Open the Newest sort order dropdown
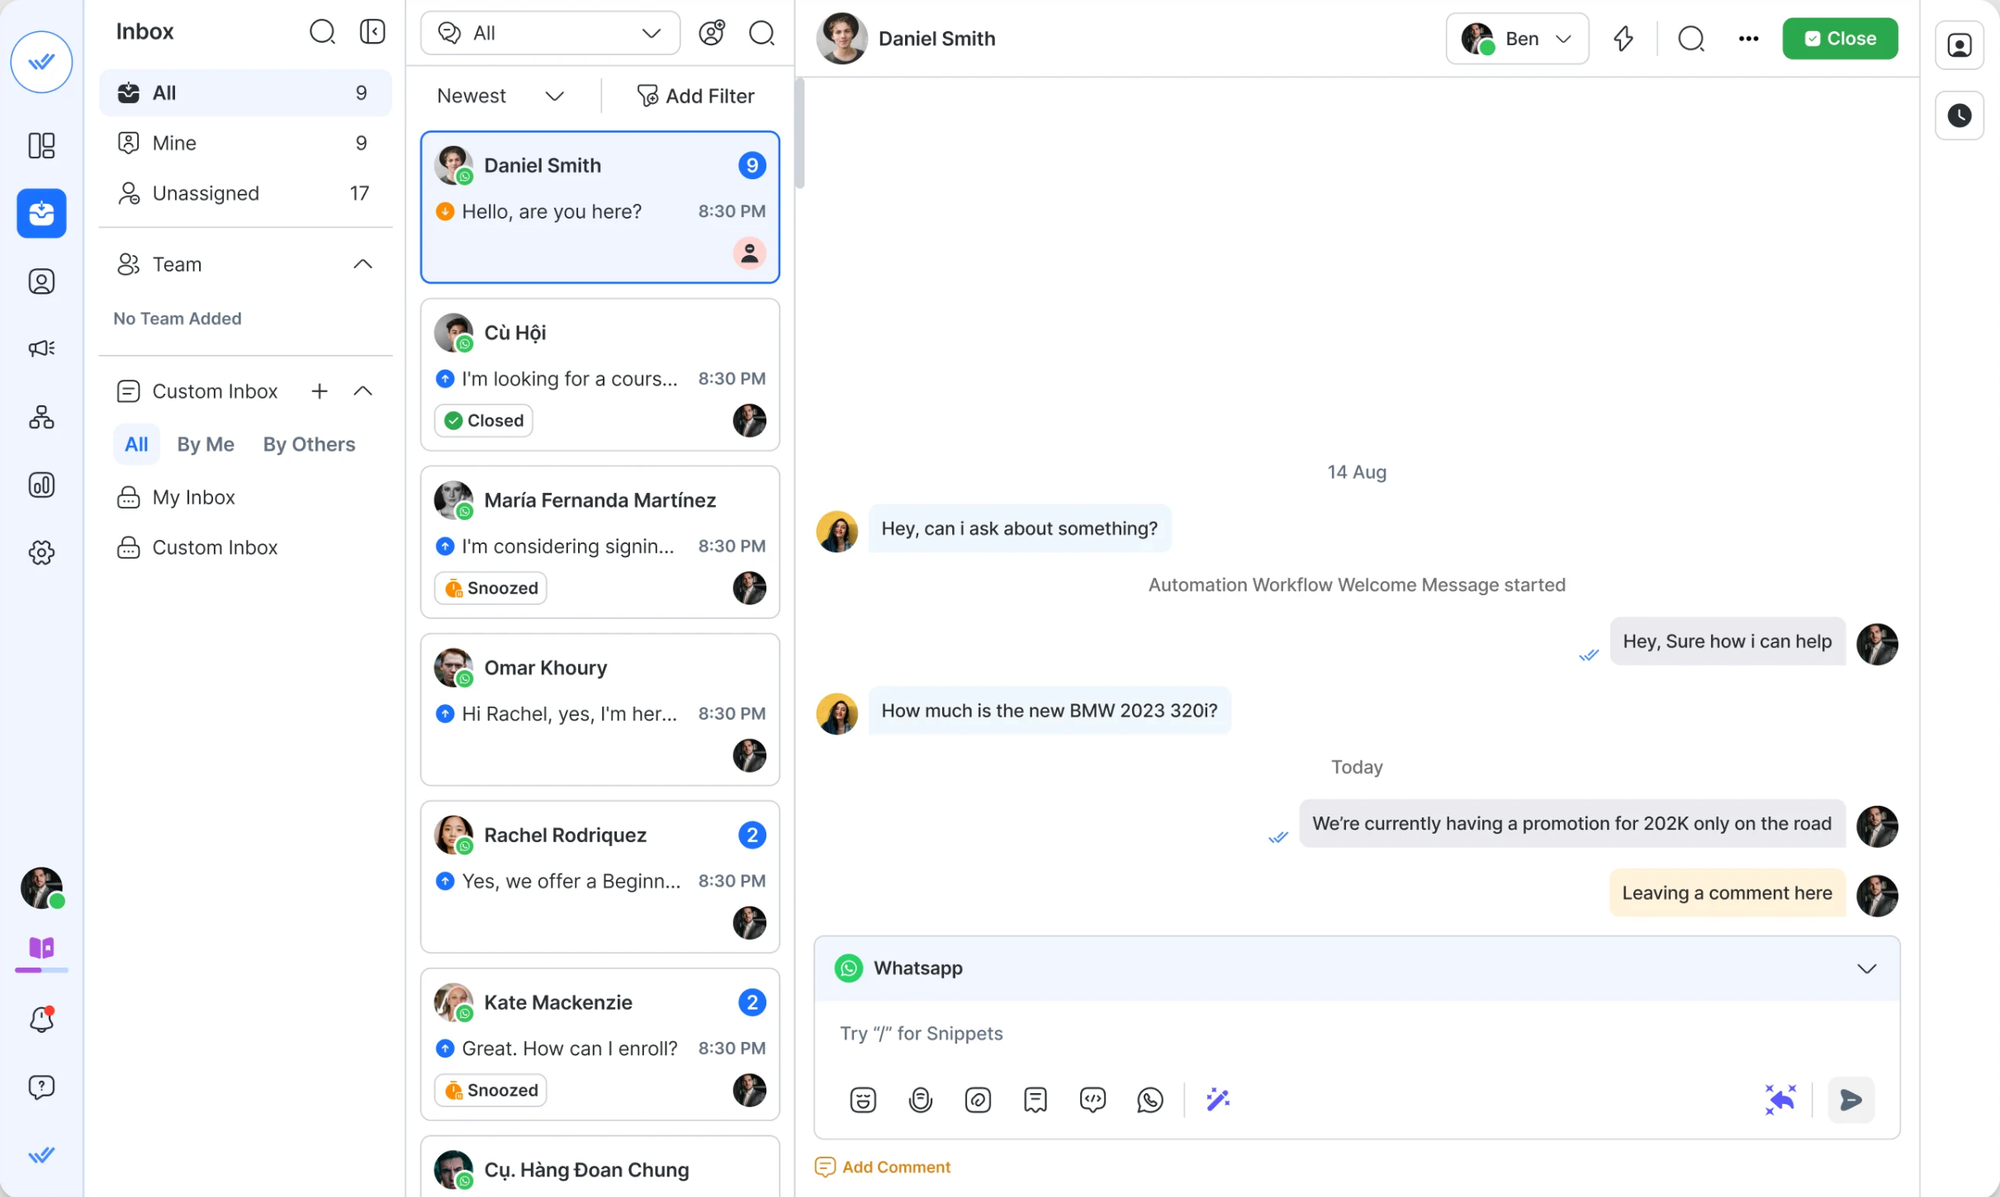 pyautogui.click(x=500, y=95)
